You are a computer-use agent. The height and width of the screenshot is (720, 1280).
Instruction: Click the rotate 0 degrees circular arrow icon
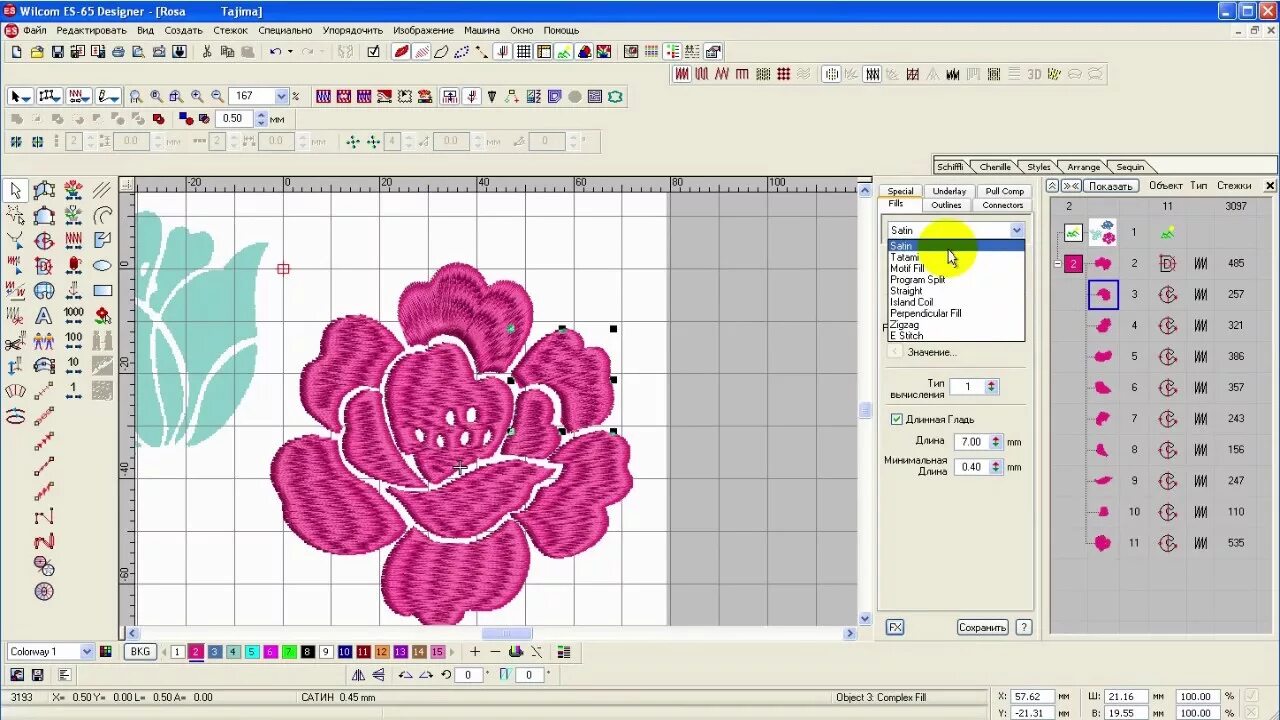pyautogui.click(x=446, y=675)
